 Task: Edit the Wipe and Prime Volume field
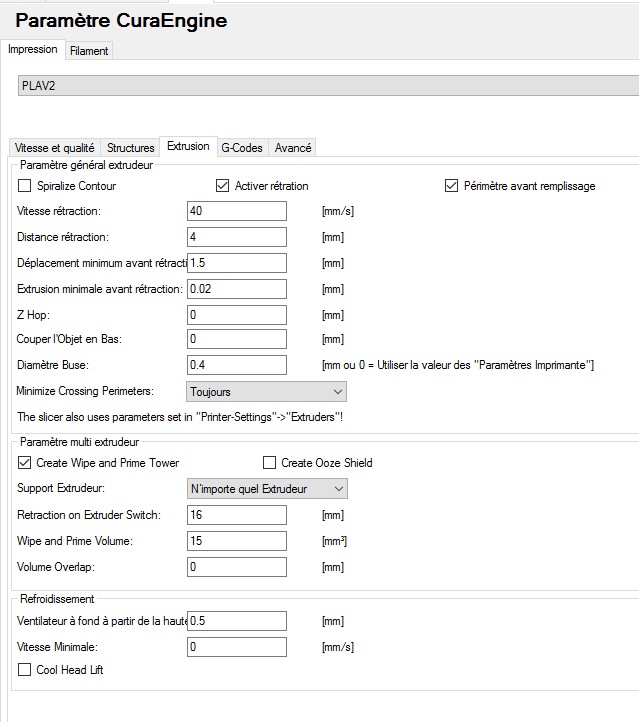coord(237,541)
